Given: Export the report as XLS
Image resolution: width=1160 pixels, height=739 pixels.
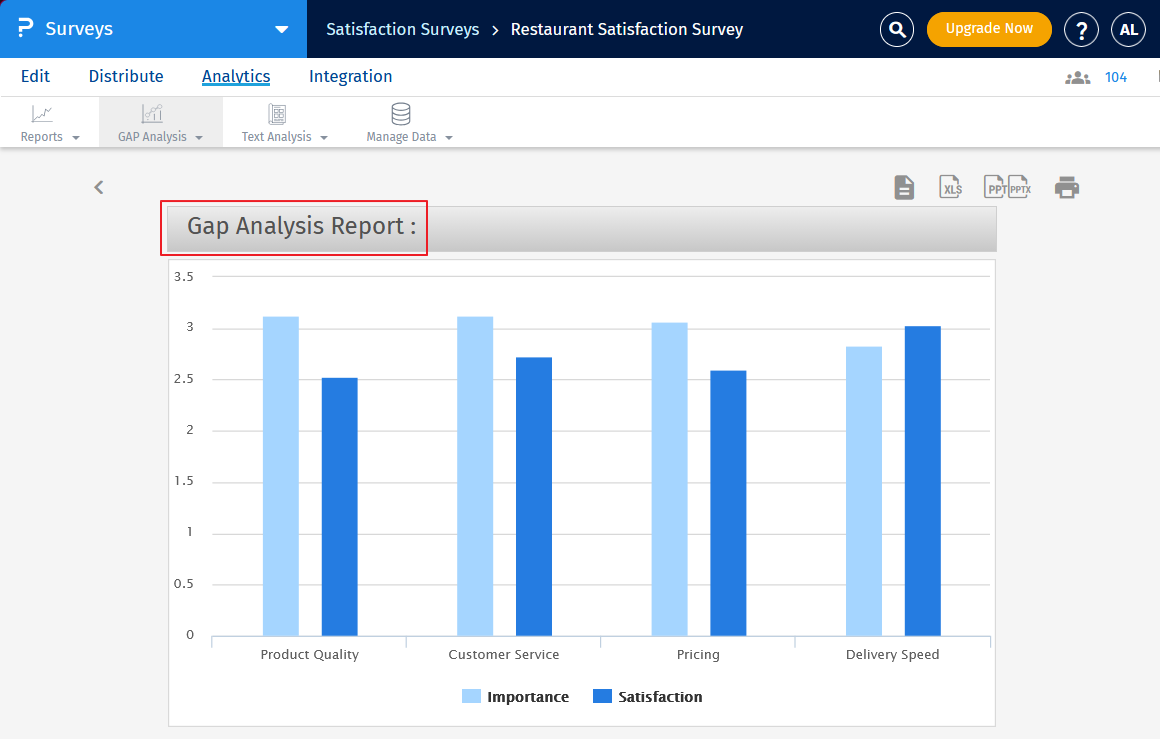Looking at the screenshot, I should coord(951,187).
